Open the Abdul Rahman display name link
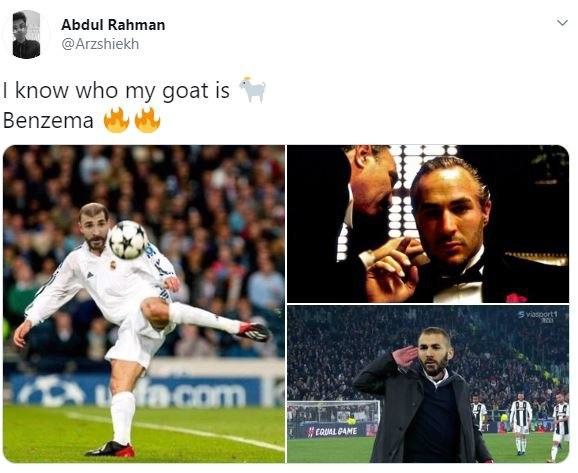 113,25
